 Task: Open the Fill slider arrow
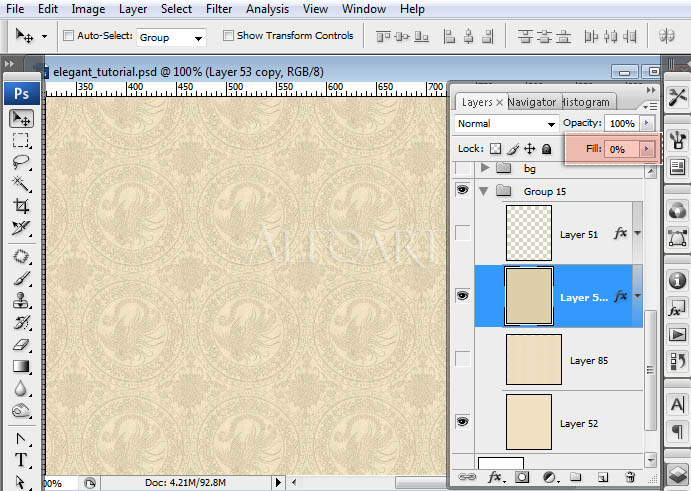pos(647,149)
